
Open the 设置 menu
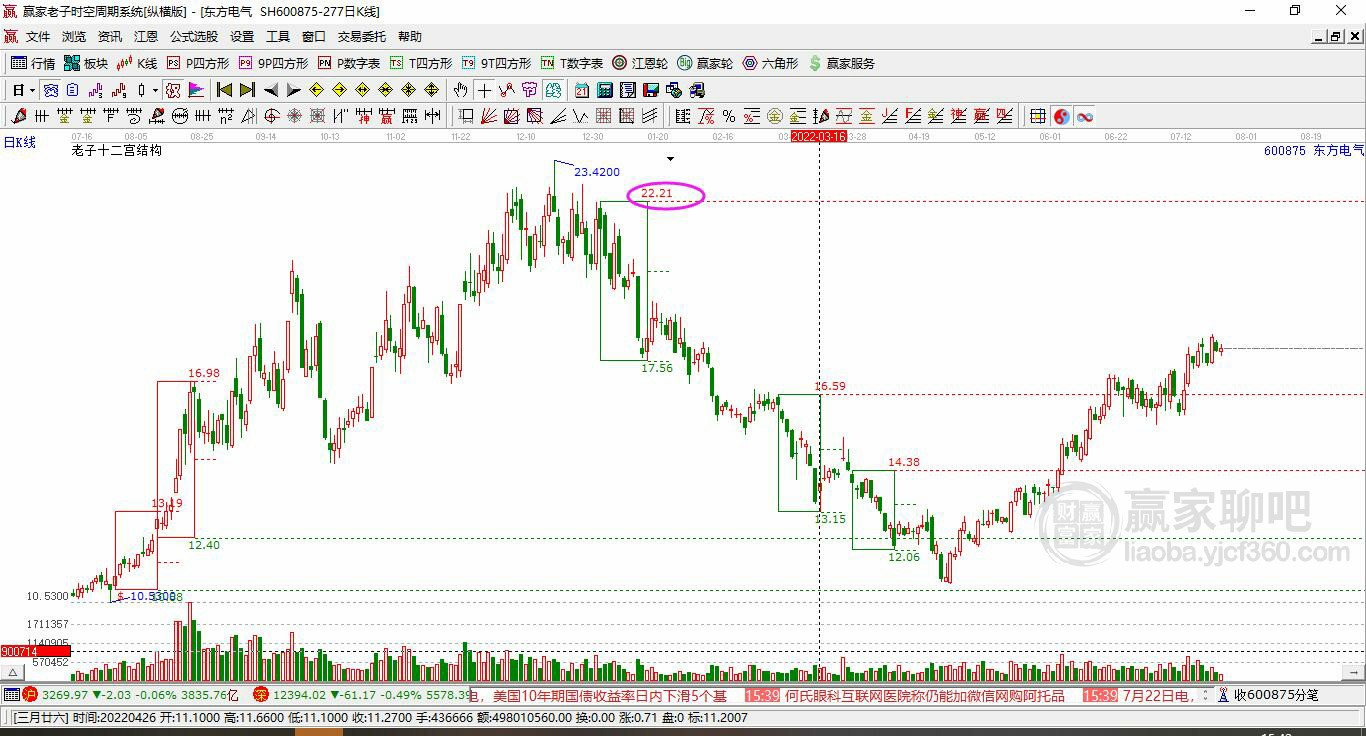pyautogui.click(x=242, y=37)
